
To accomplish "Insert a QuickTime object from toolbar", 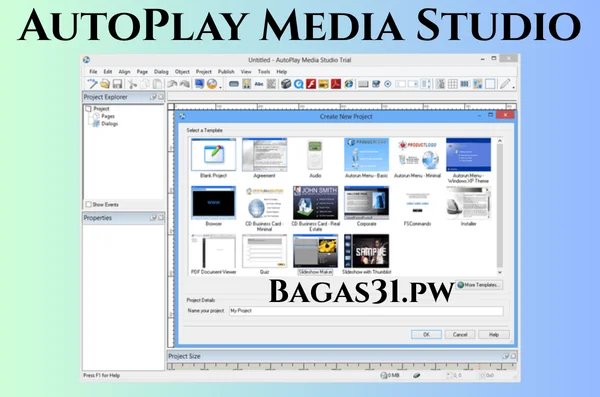I will pyautogui.click(x=298, y=84).
